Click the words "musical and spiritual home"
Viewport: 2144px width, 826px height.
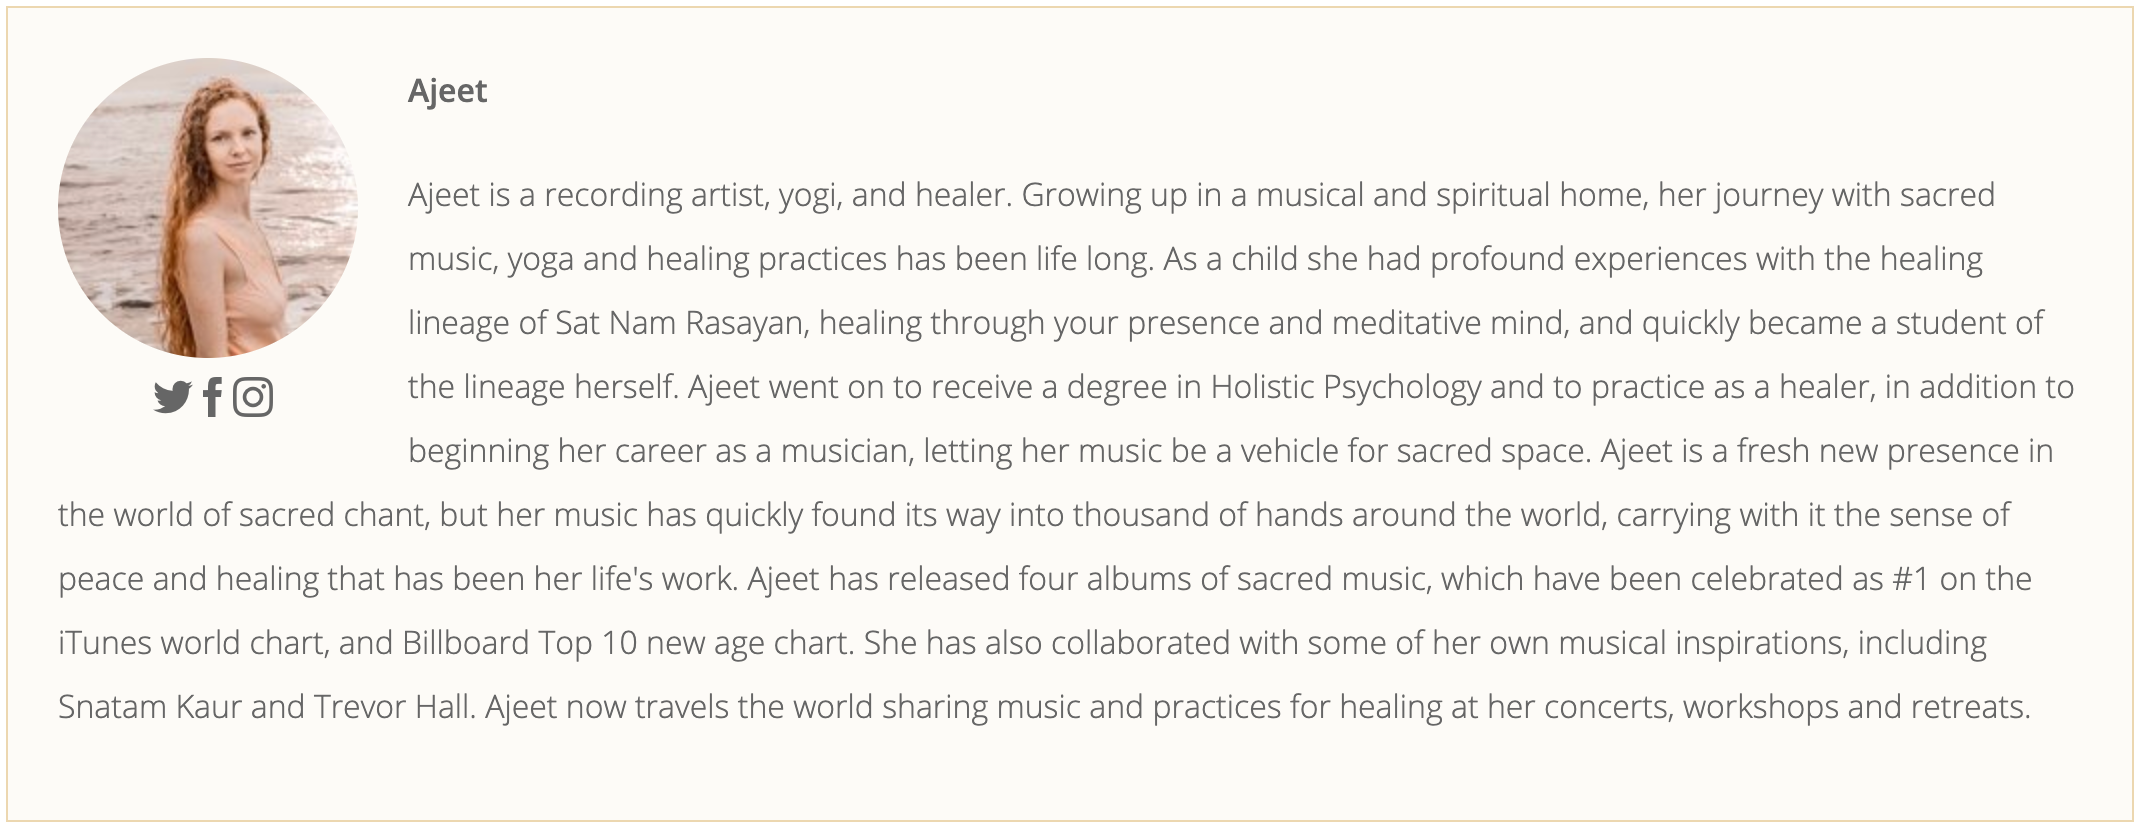click(1451, 195)
